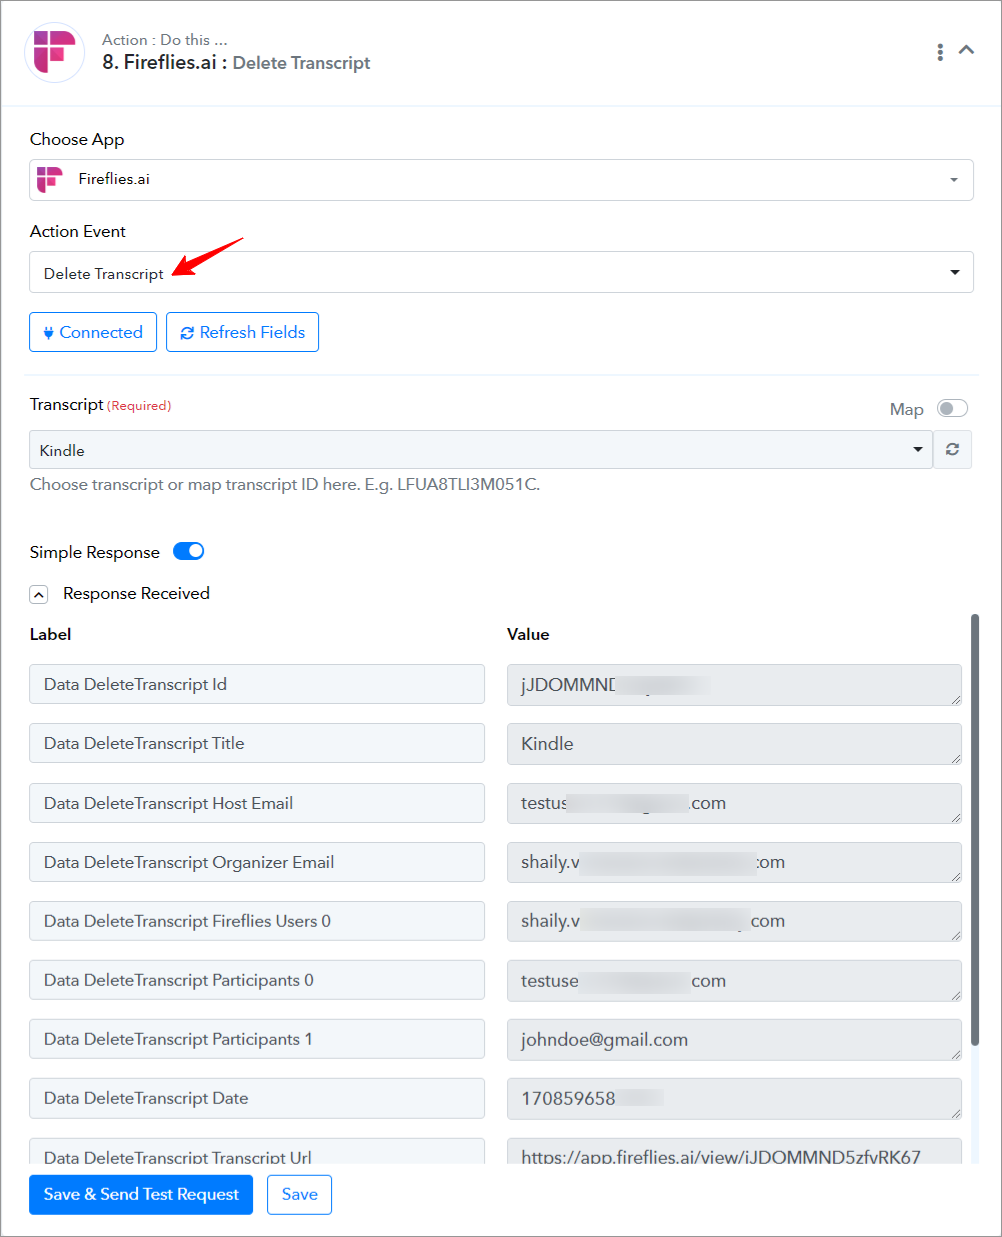Click the Fireflies.ai icon inside Choose App field
The width and height of the screenshot is (1002, 1237).
click(50, 180)
